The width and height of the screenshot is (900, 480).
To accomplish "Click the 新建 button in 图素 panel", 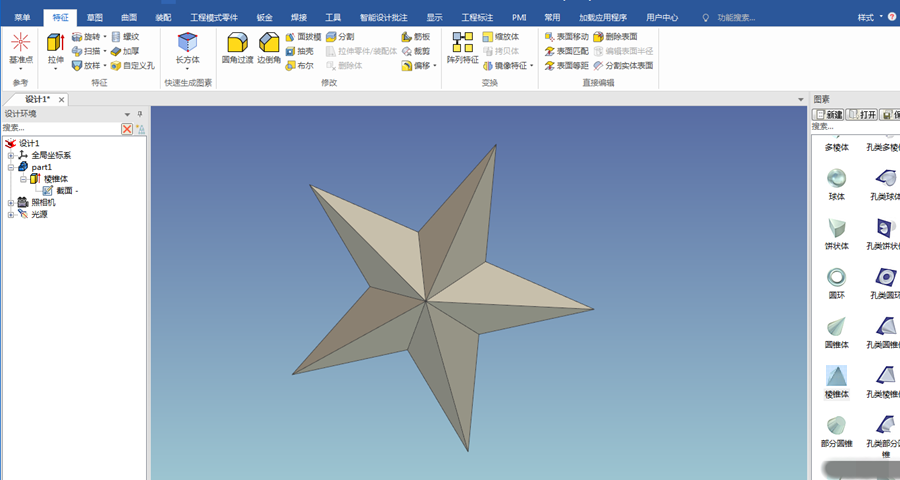I will 828,115.
